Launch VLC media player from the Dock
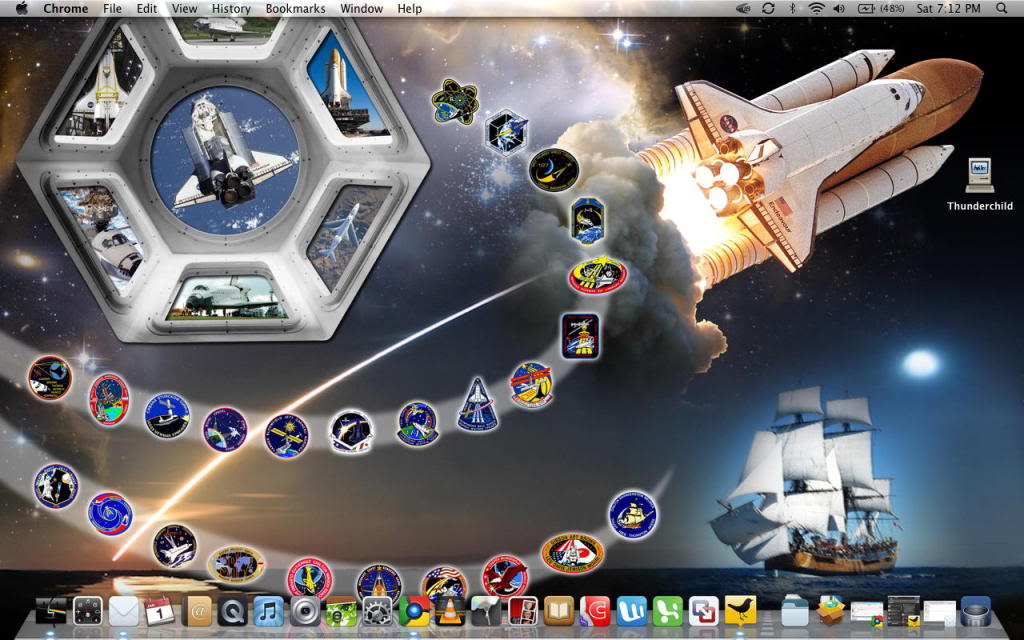The height and width of the screenshot is (640, 1024). pyautogui.click(x=450, y=611)
